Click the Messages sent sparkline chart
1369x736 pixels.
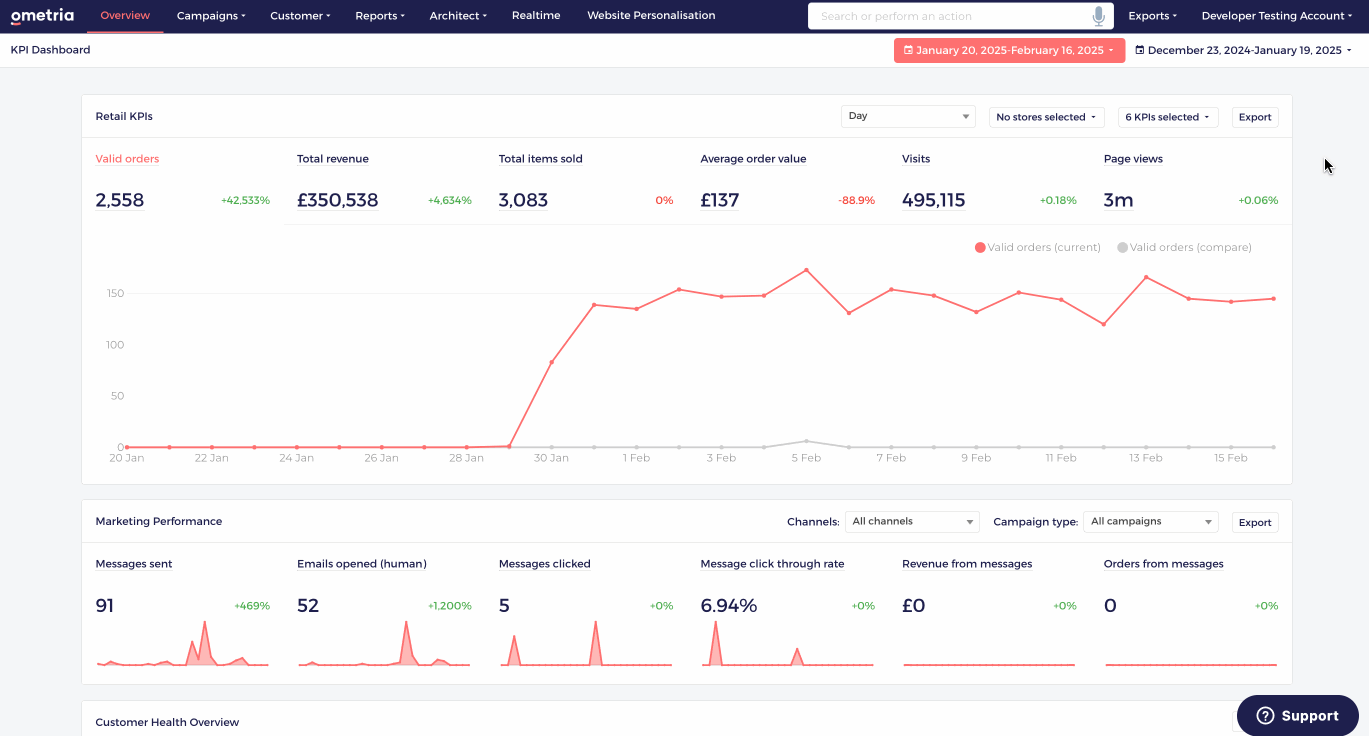coord(183,645)
